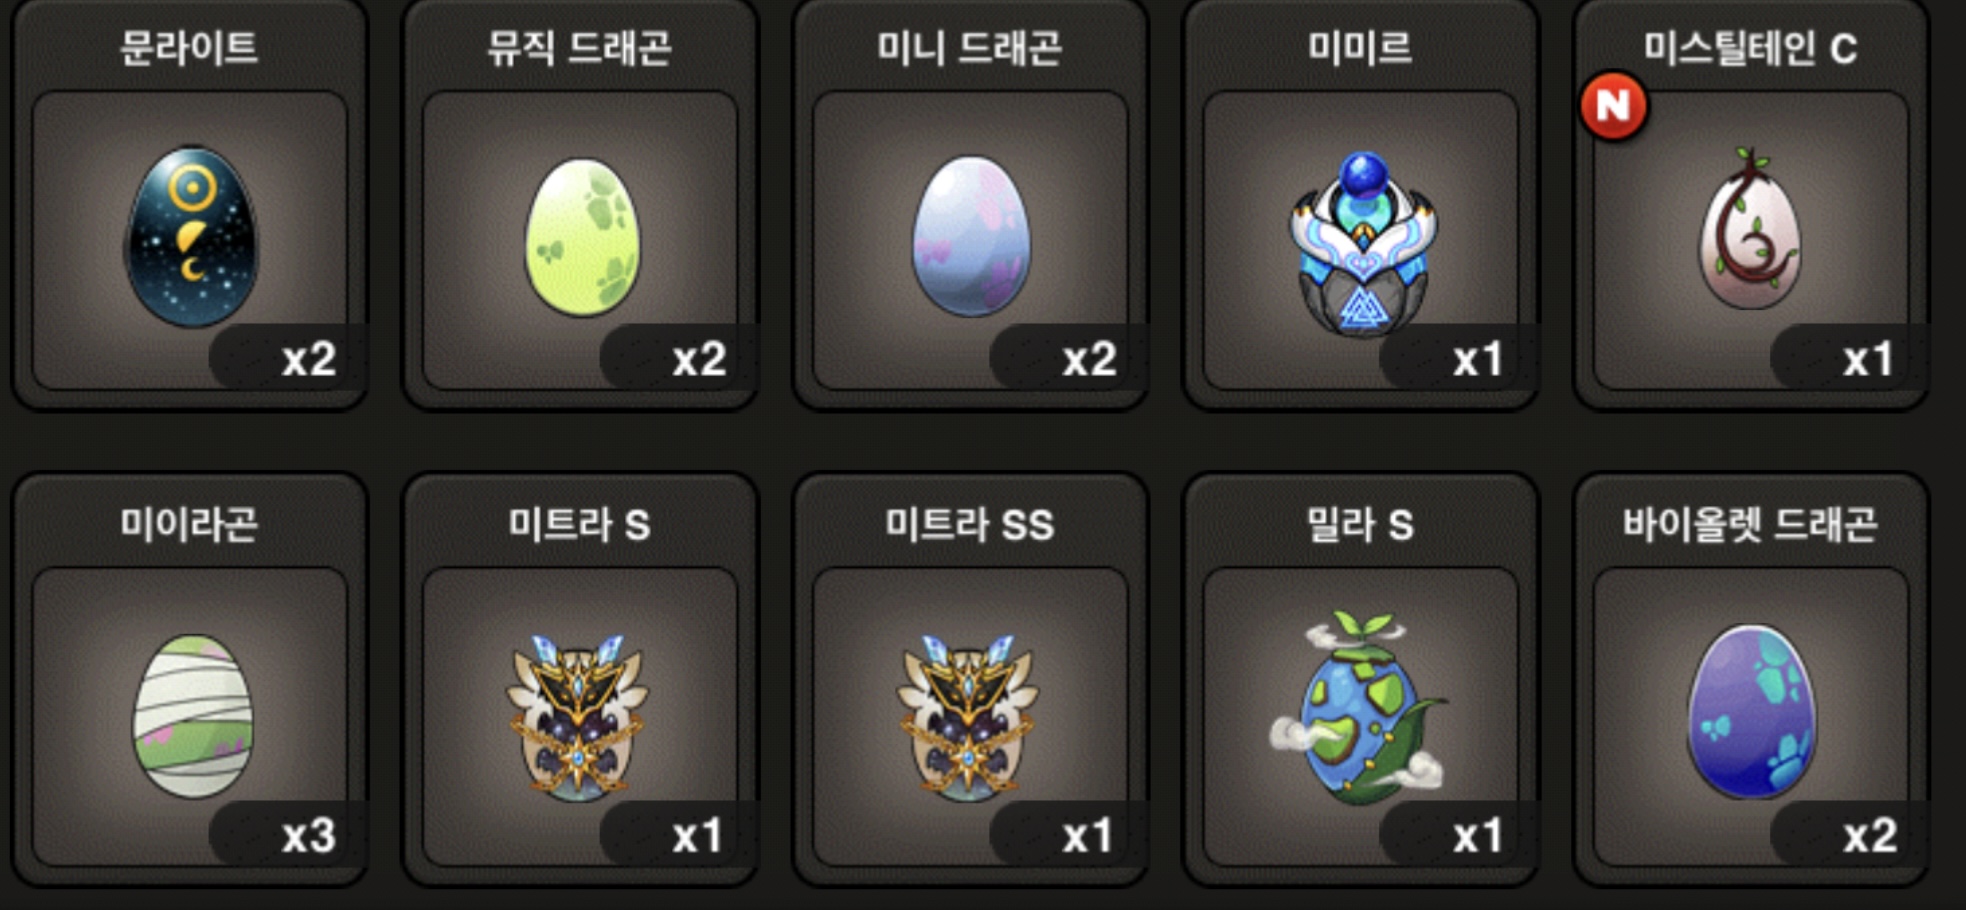
Task: Choose the 미트라 S ornate egg
Action: [x=579, y=716]
